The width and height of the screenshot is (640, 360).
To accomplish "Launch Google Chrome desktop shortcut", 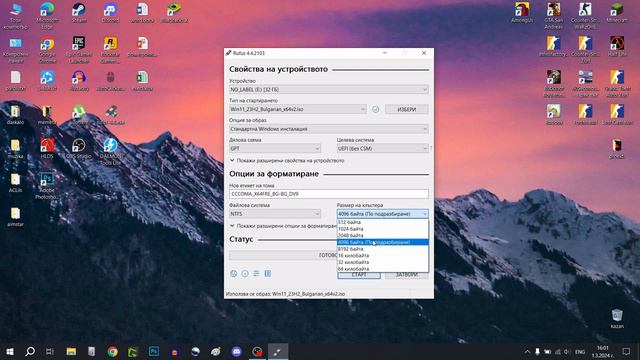I will click(47, 50).
